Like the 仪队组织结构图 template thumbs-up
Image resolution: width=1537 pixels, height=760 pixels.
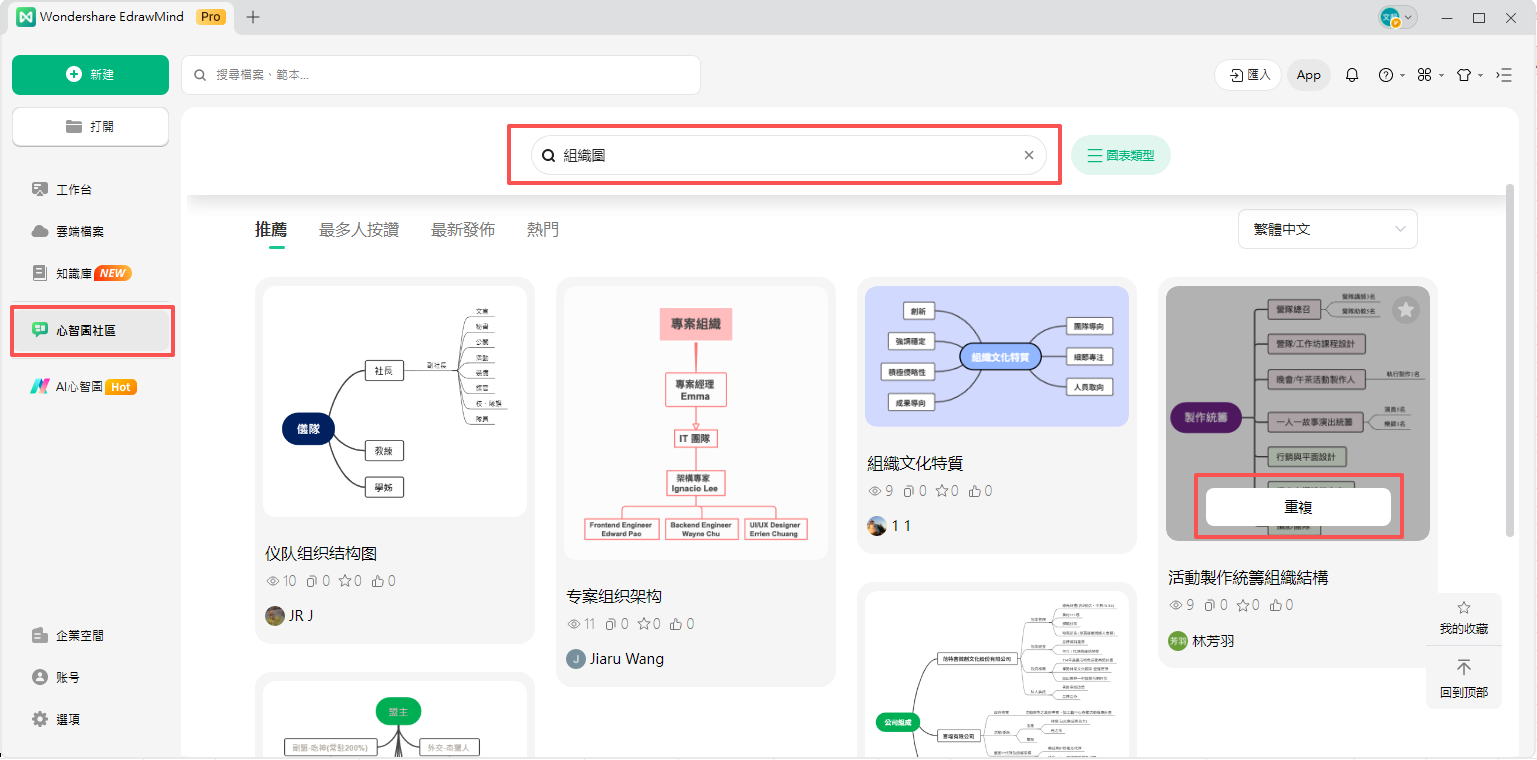coord(377,581)
